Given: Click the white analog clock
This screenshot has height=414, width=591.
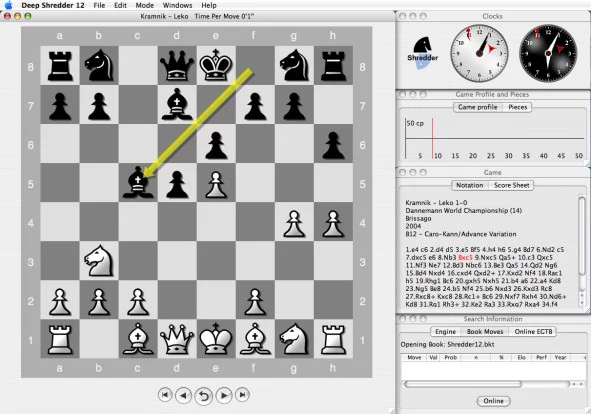Looking at the screenshot, I should coord(479,53).
